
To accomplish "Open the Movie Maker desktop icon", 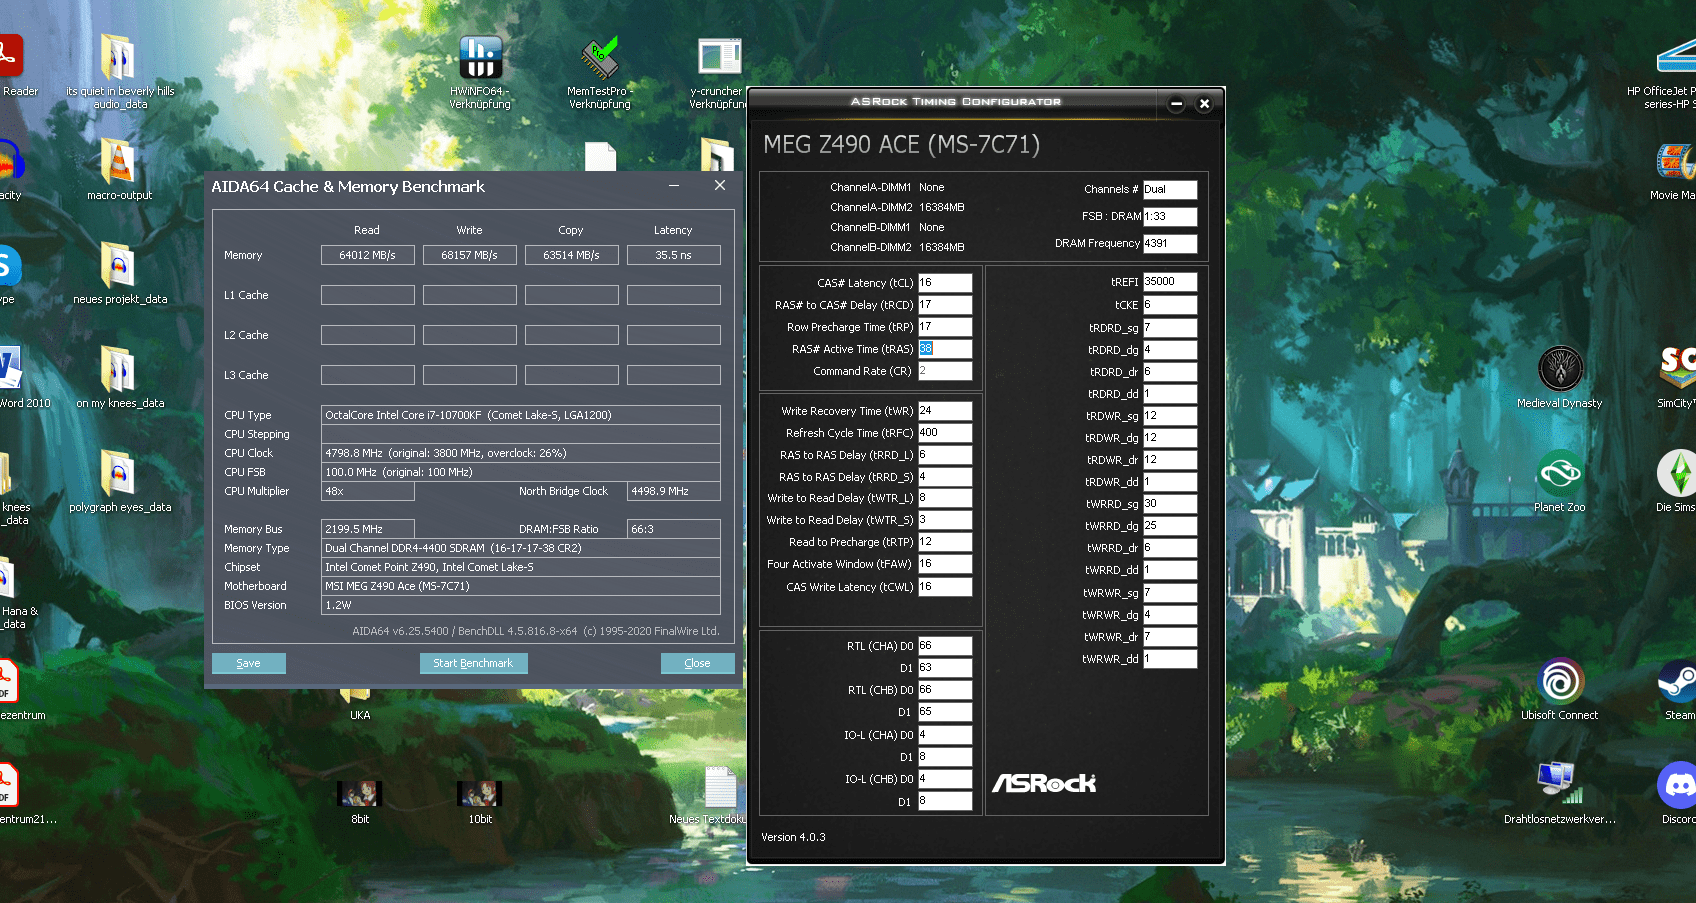I will pos(1677,161).
